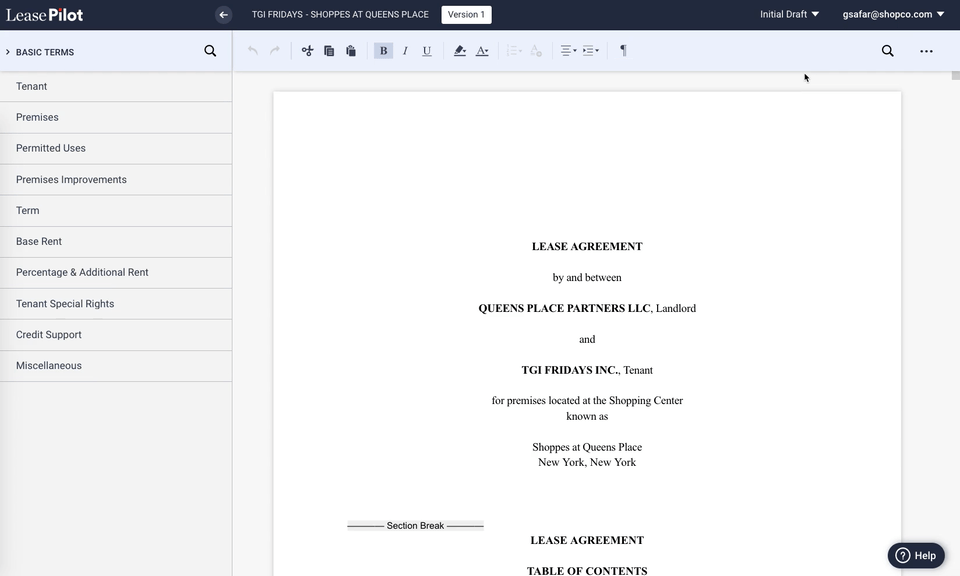Click the Help button

916,556
